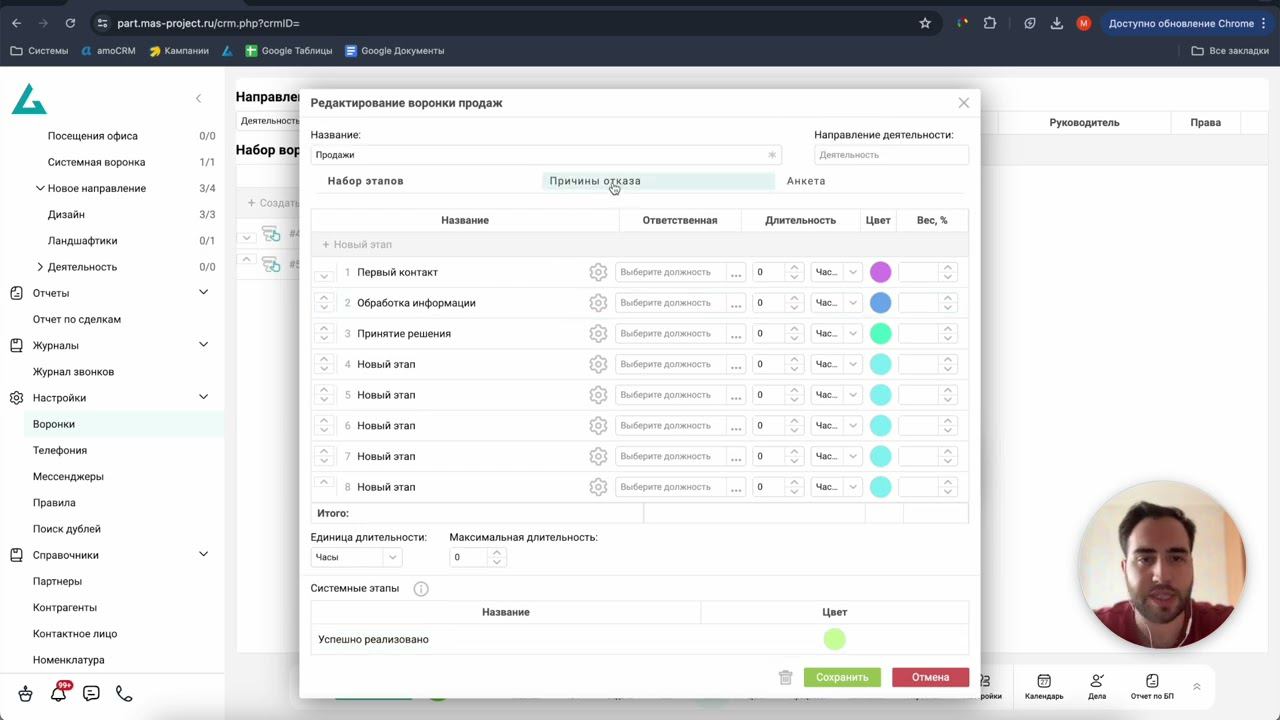Image resolution: width=1280 pixels, height=720 pixels.
Task: Collapse the Справочники section chevron
Action: pos(203,555)
